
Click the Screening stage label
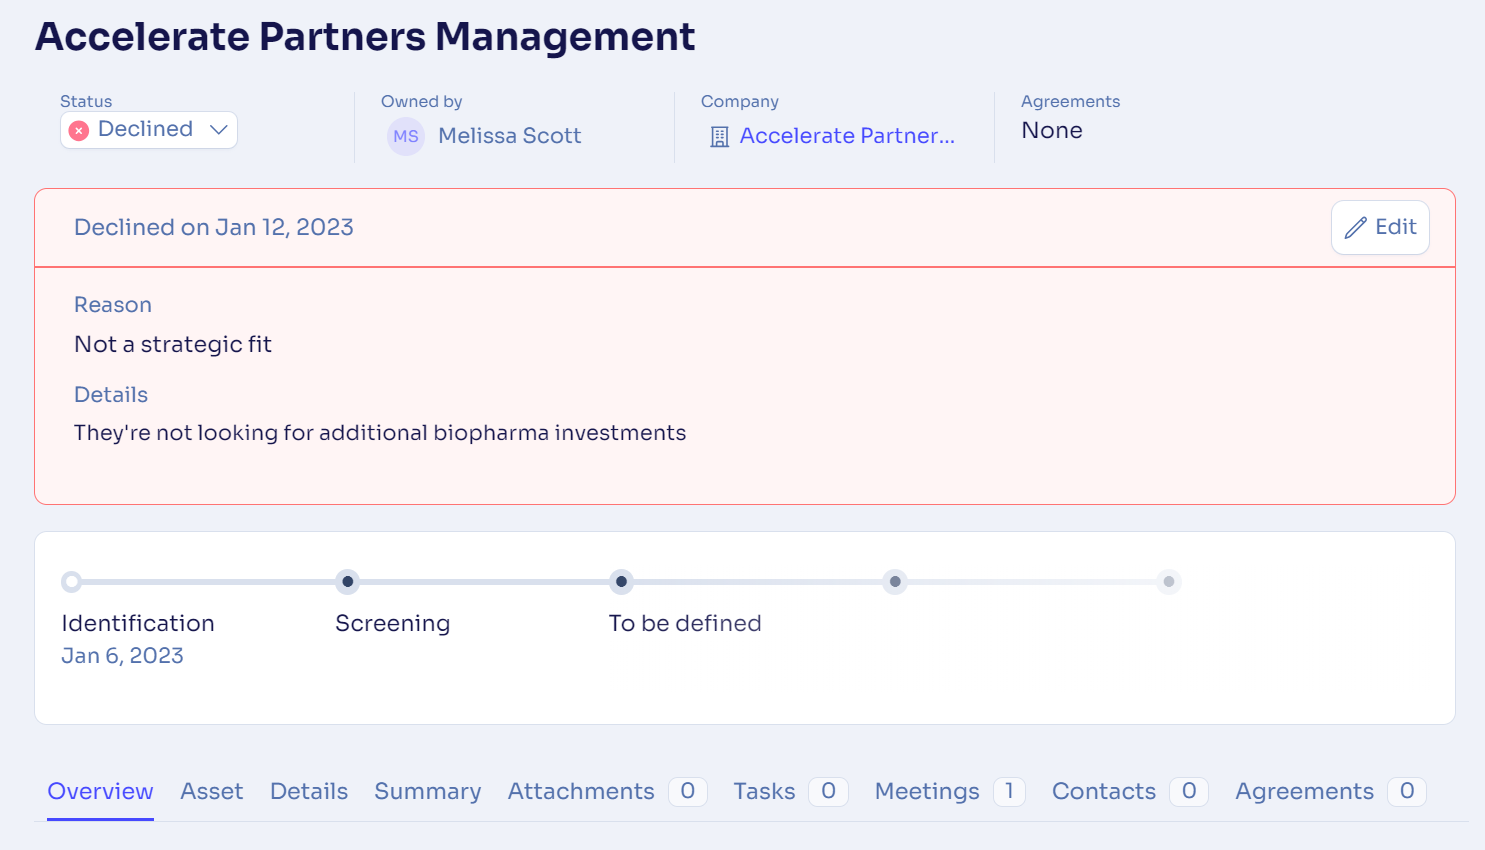pyautogui.click(x=392, y=624)
